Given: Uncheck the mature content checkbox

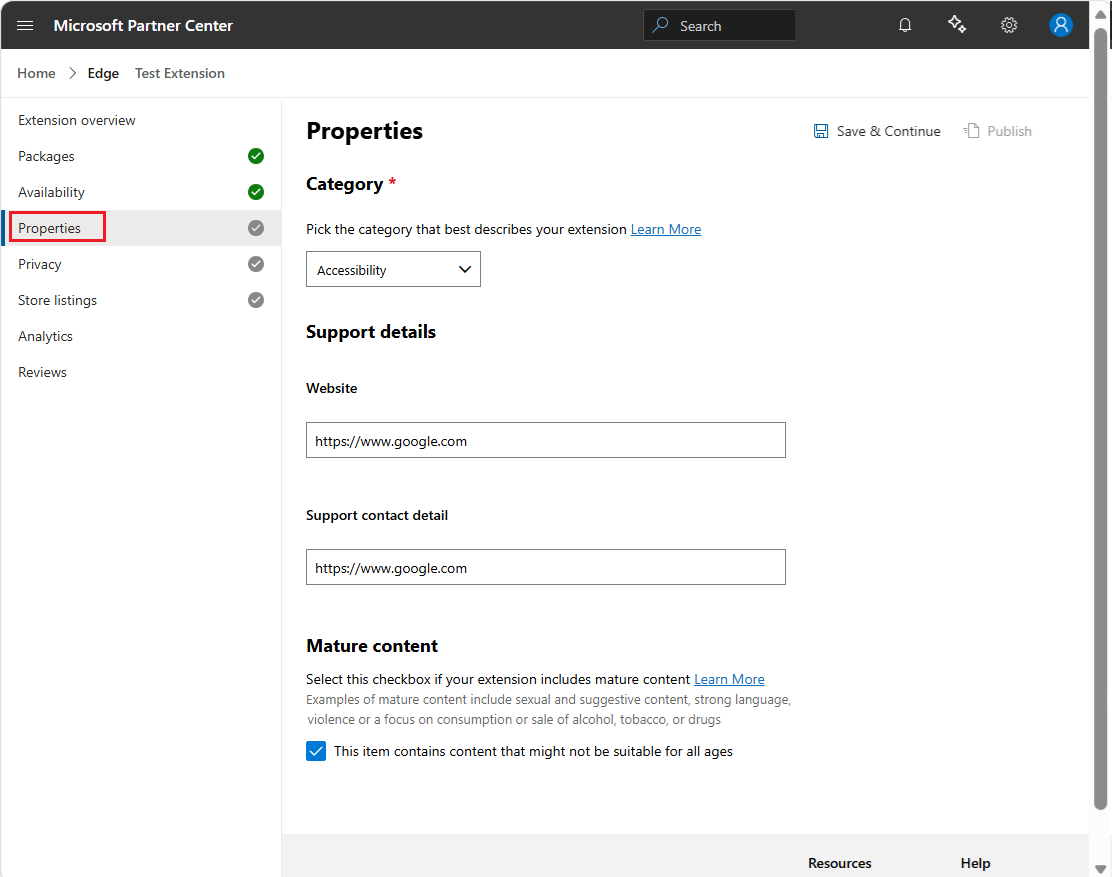Looking at the screenshot, I should pos(316,751).
